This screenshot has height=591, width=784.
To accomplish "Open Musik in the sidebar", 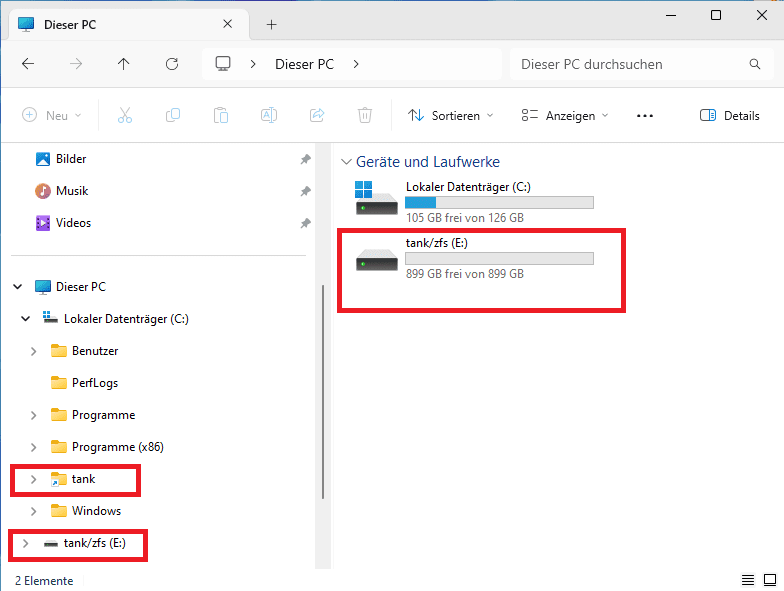I will click(x=72, y=191).
